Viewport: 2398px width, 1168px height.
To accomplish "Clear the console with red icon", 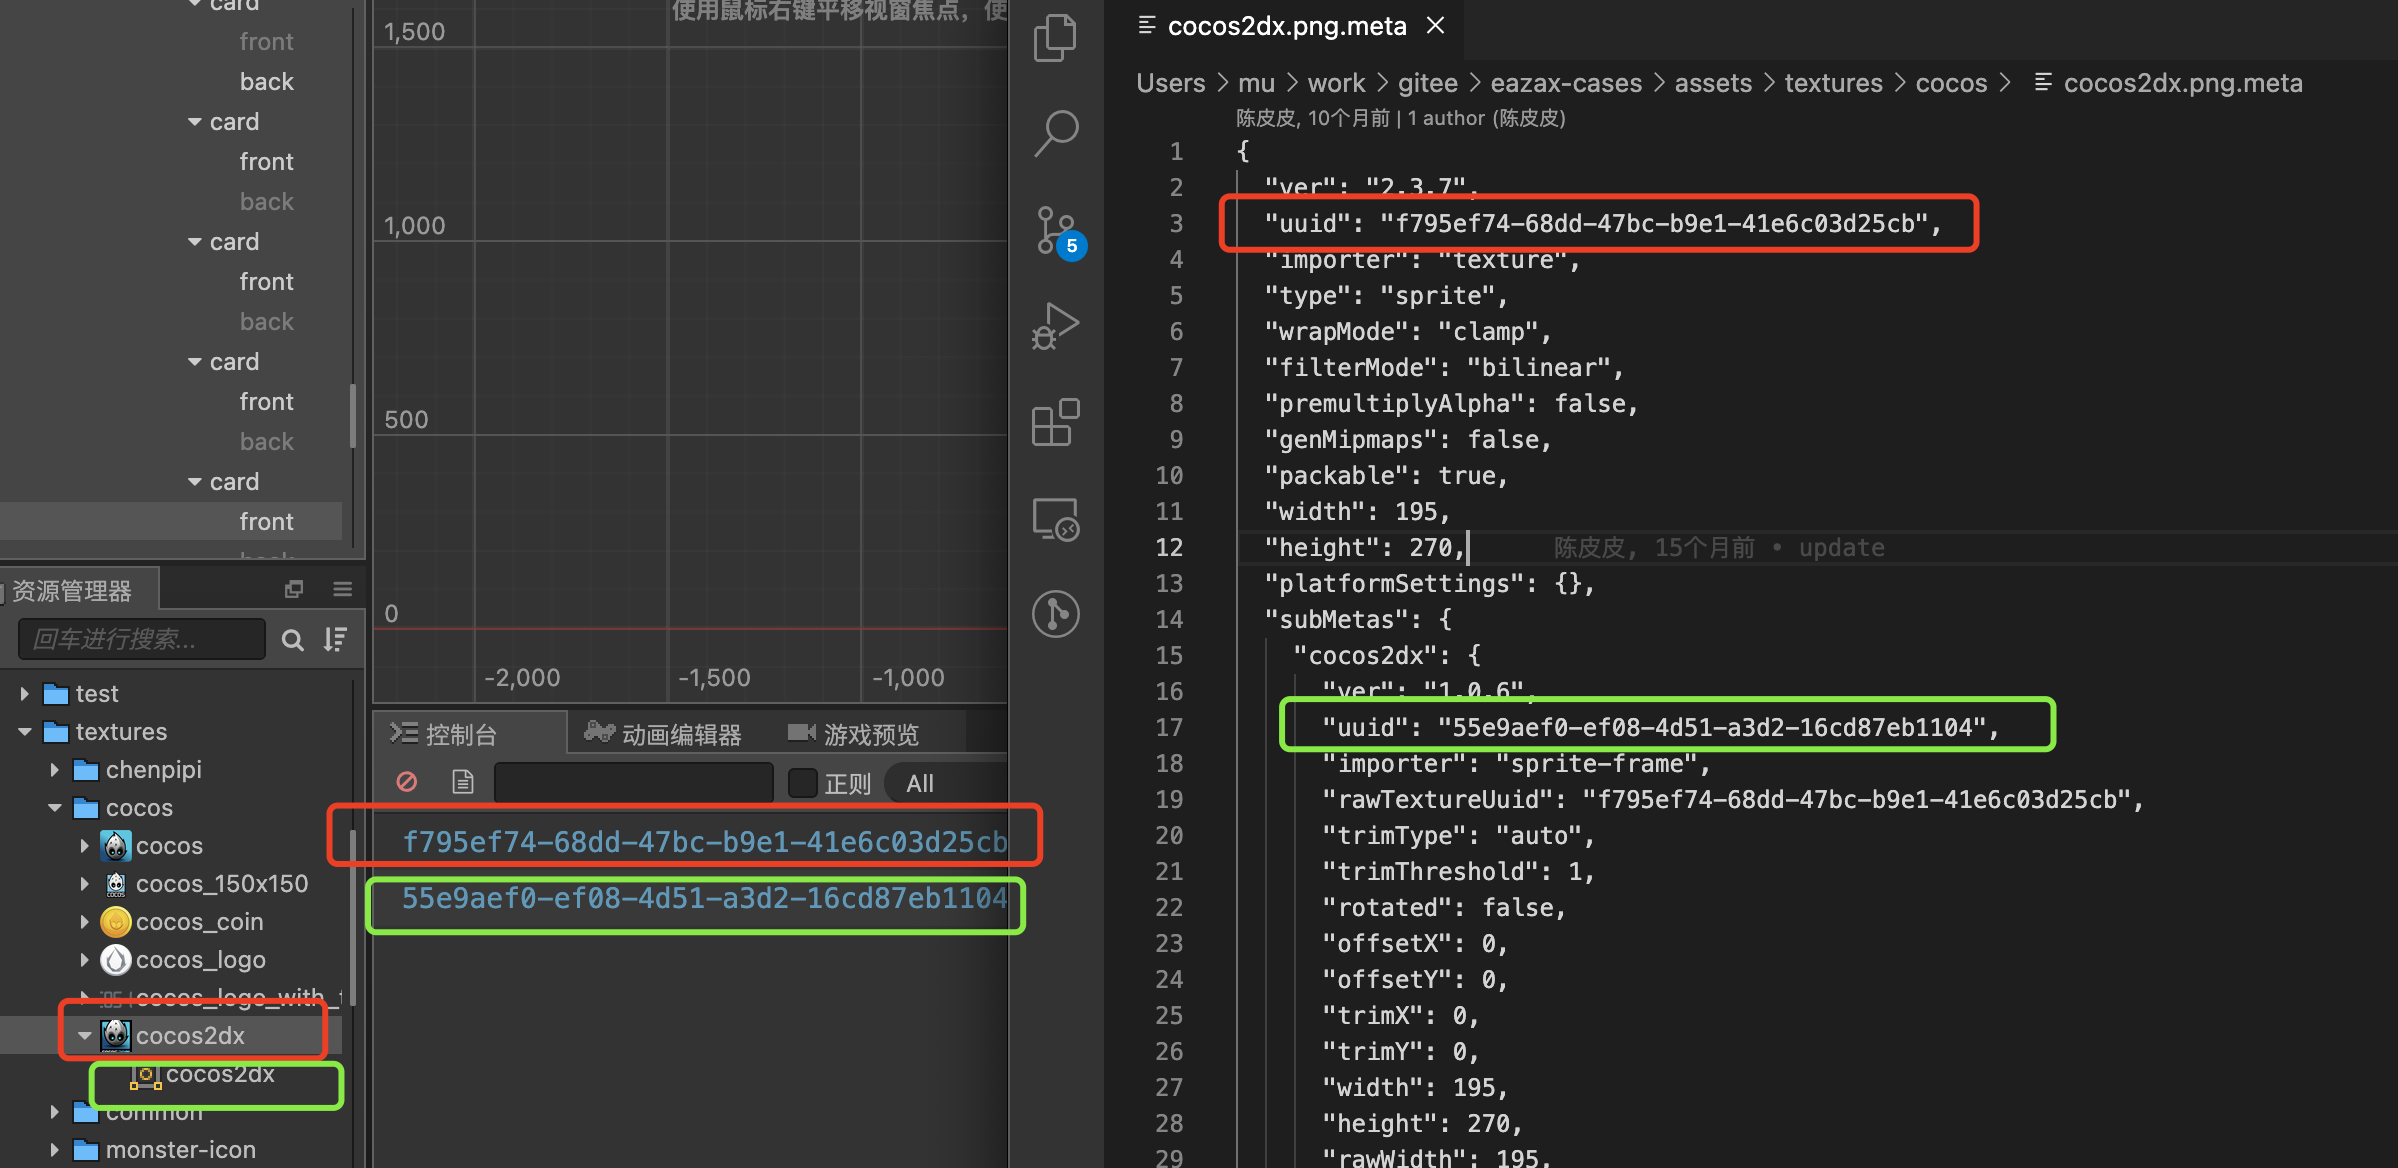I will click(406, 782).
